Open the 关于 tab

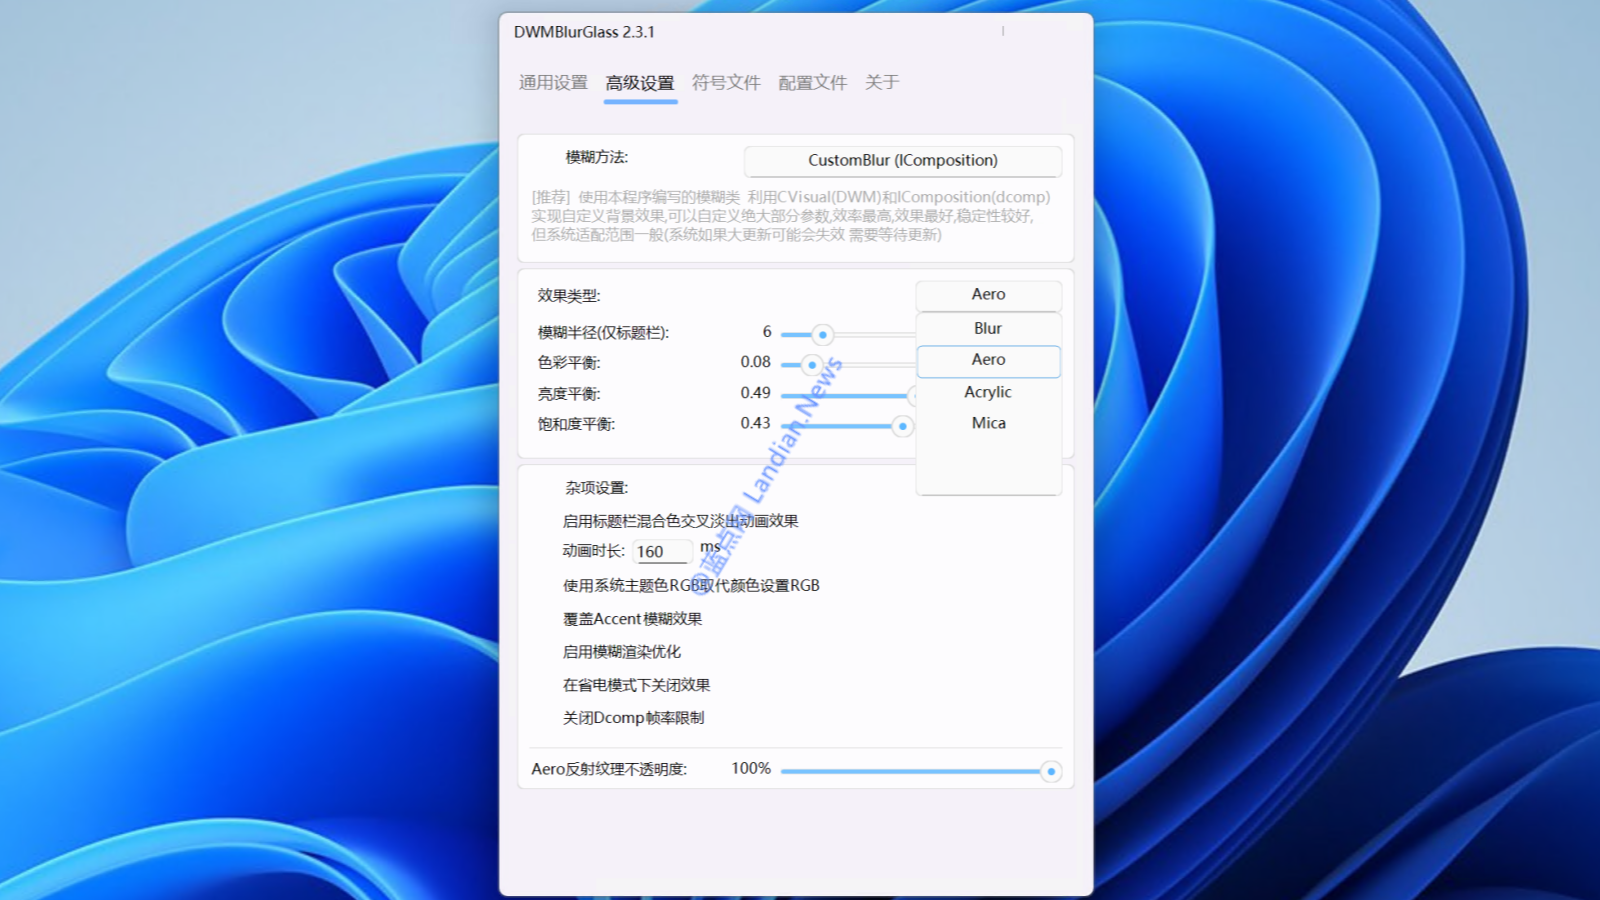[881, 83]
